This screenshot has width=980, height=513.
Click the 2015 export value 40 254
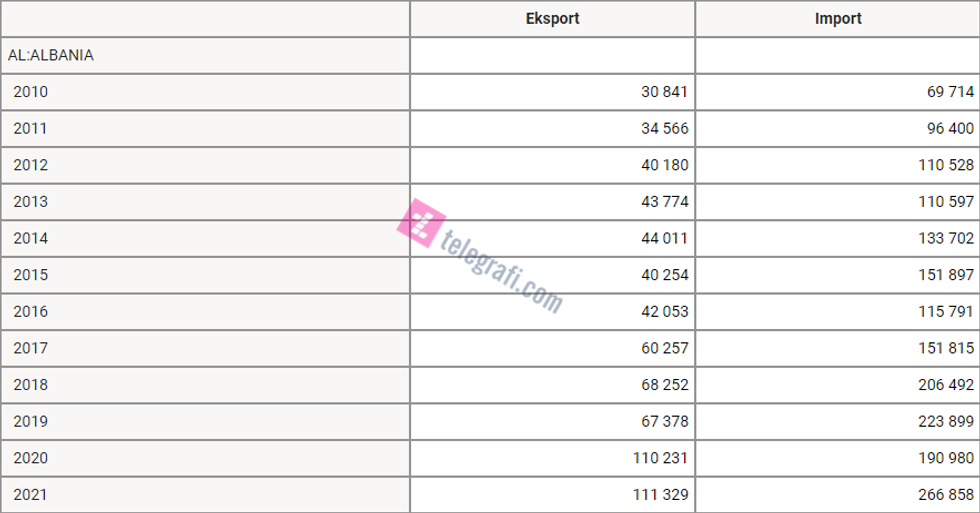coord(664,275)
